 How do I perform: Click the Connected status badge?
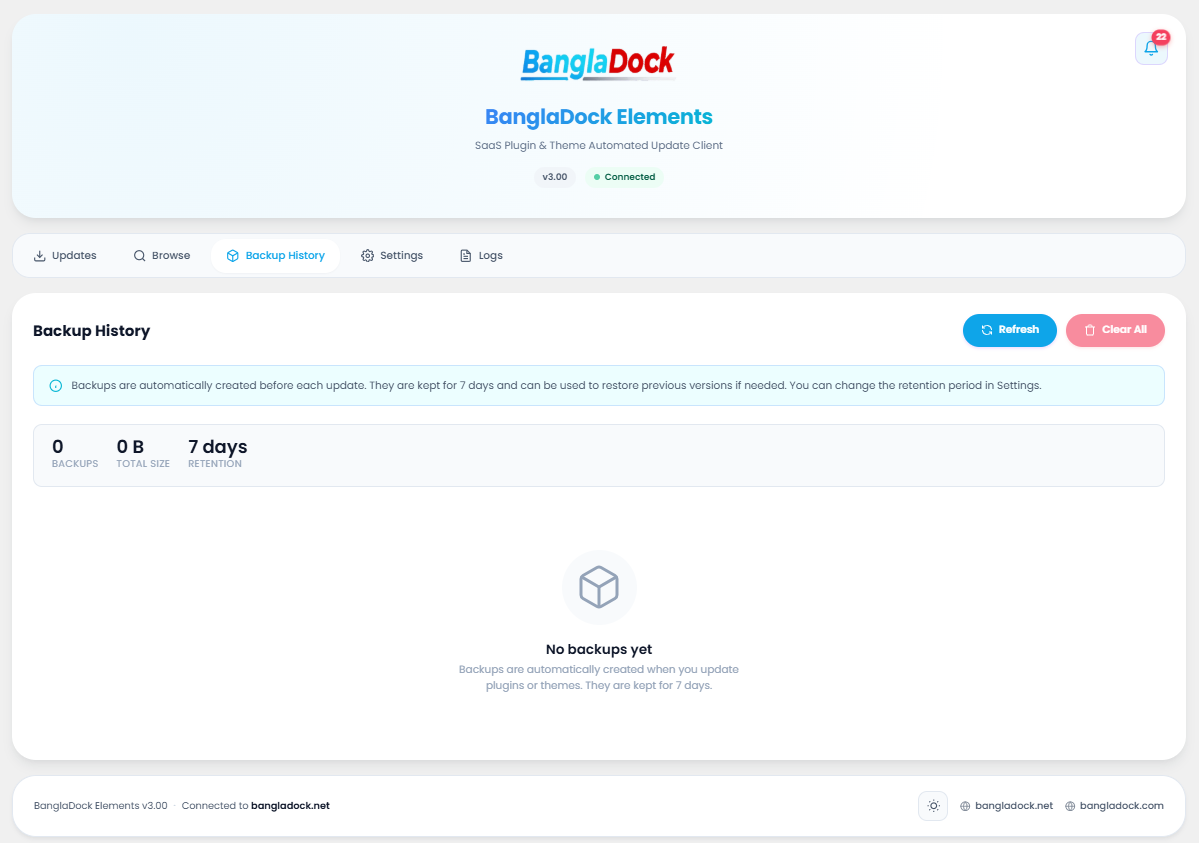pos(624,177)
